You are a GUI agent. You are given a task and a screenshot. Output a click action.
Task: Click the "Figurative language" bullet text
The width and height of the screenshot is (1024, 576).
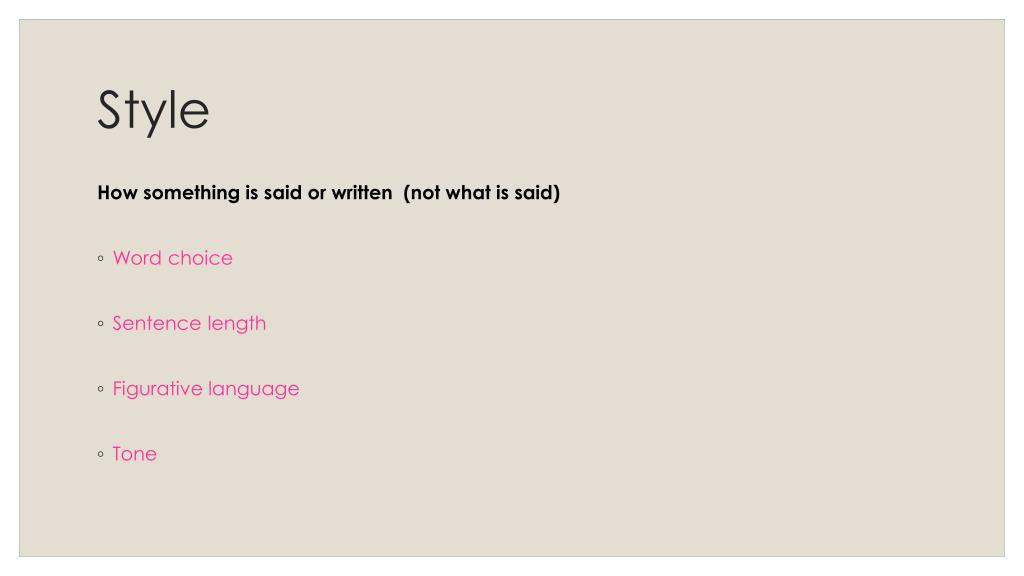(206, 389)
